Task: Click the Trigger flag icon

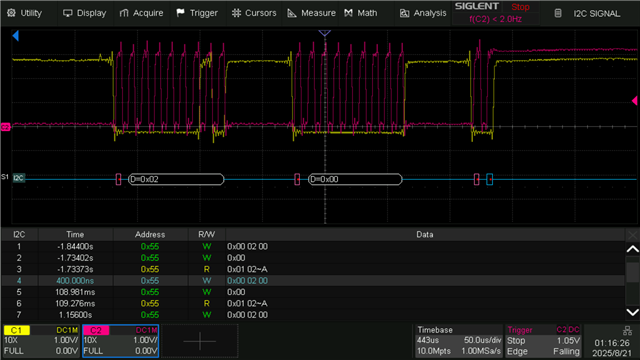Action: pos(180,13)
